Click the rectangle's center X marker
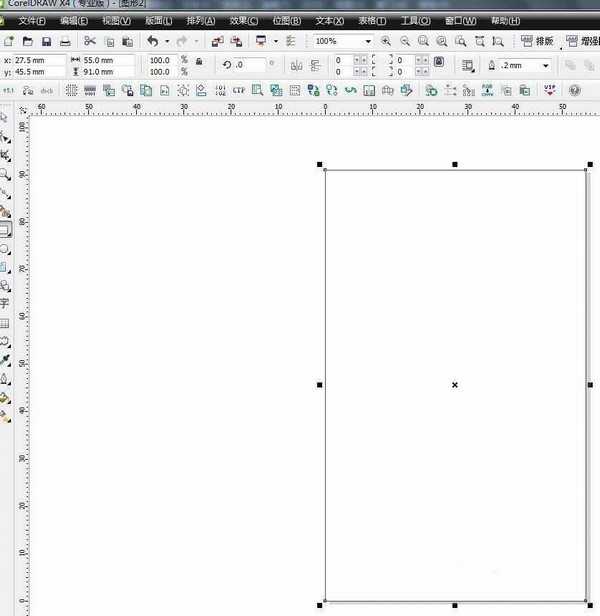Screen dimensions: 600x616 [x=455, y=385]
